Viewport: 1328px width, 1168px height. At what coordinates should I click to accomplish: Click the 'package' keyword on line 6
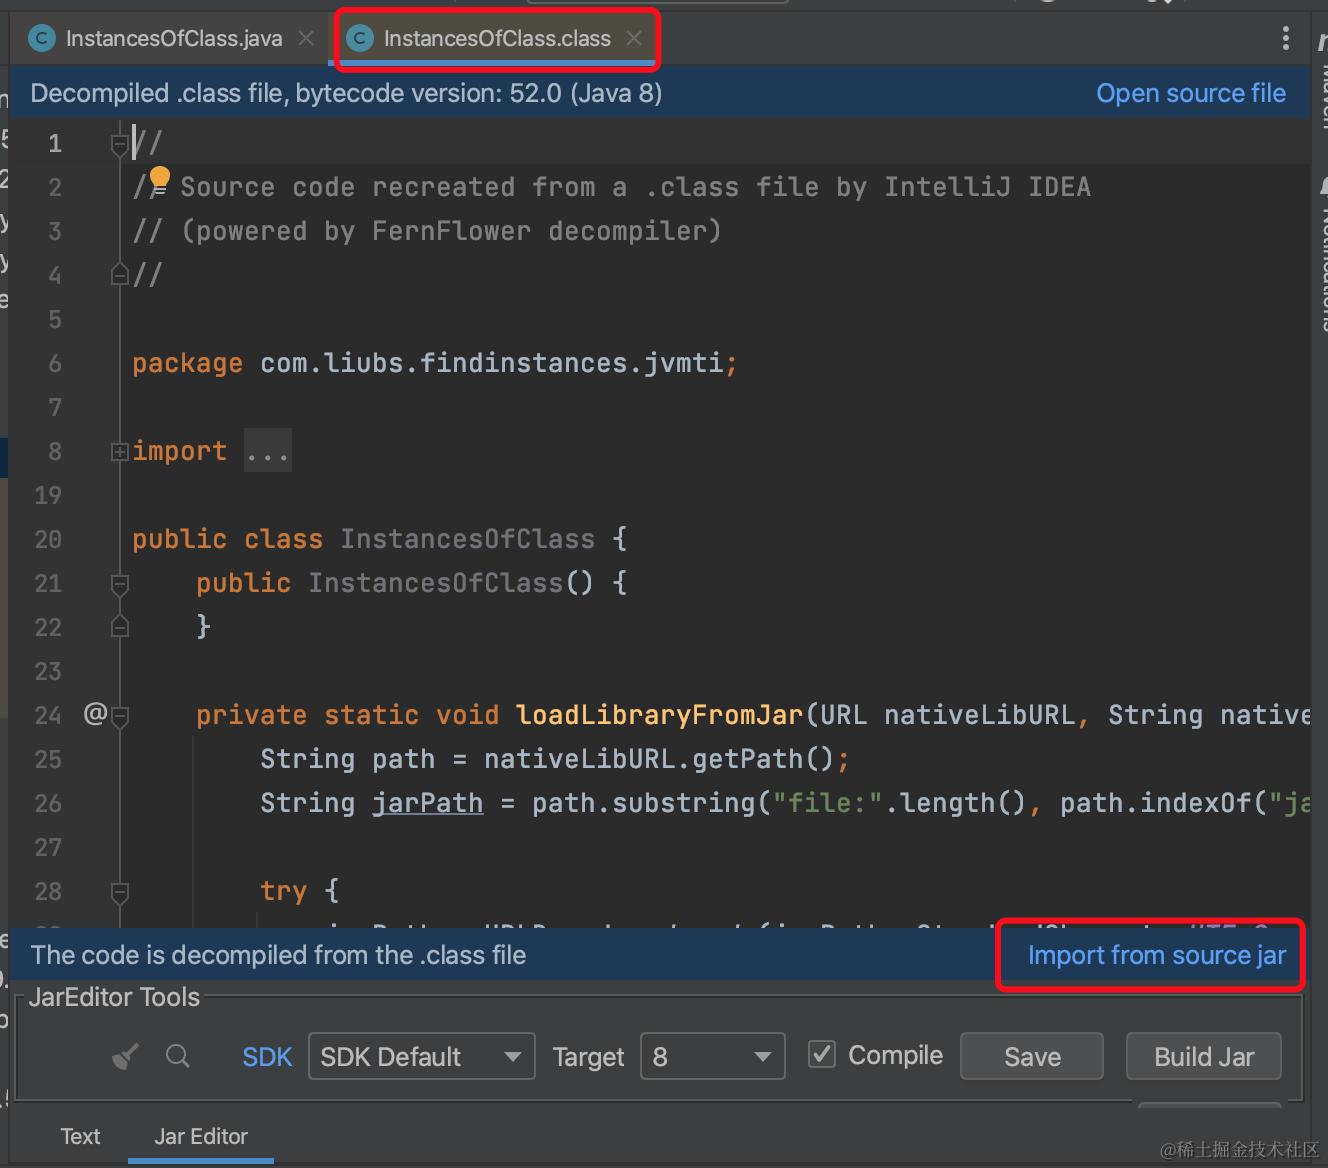[x=187, y=364]
